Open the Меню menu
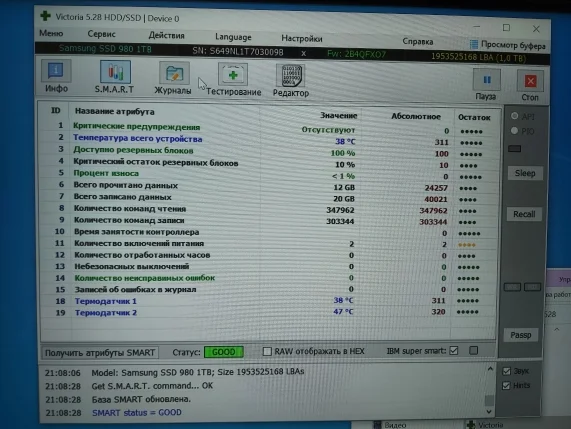This screenshot has height=429, width=571. coord(51,33)
